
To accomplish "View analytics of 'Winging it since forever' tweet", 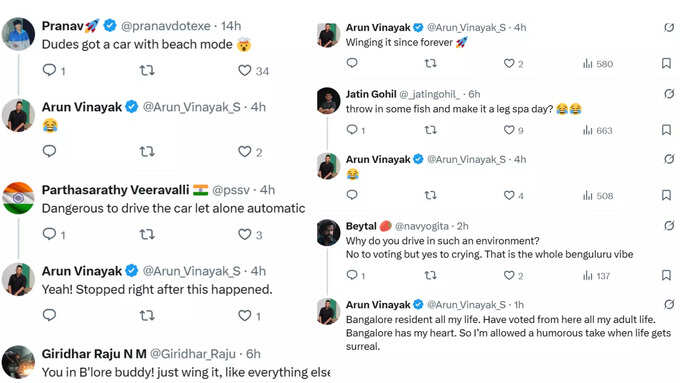I will [x=598, y=64].
